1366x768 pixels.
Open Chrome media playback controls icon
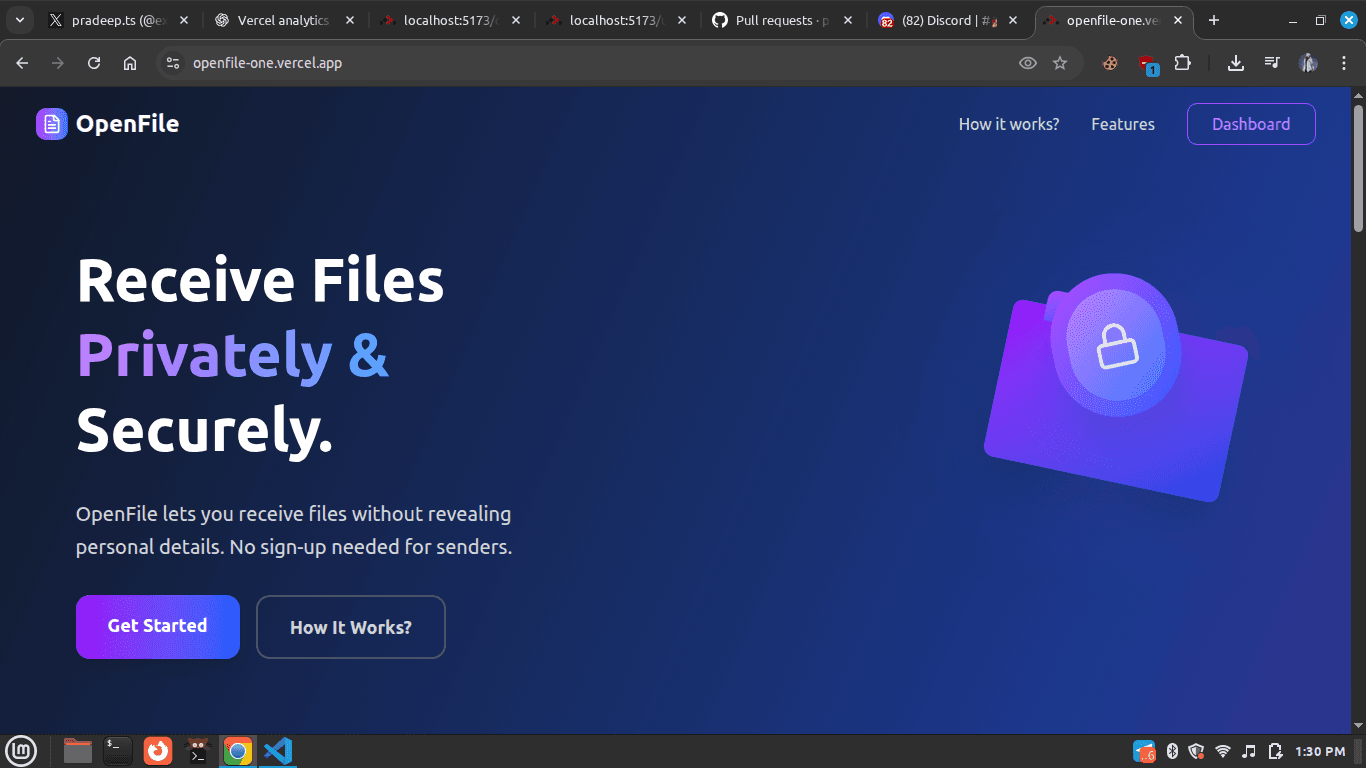coord(1271,62)
